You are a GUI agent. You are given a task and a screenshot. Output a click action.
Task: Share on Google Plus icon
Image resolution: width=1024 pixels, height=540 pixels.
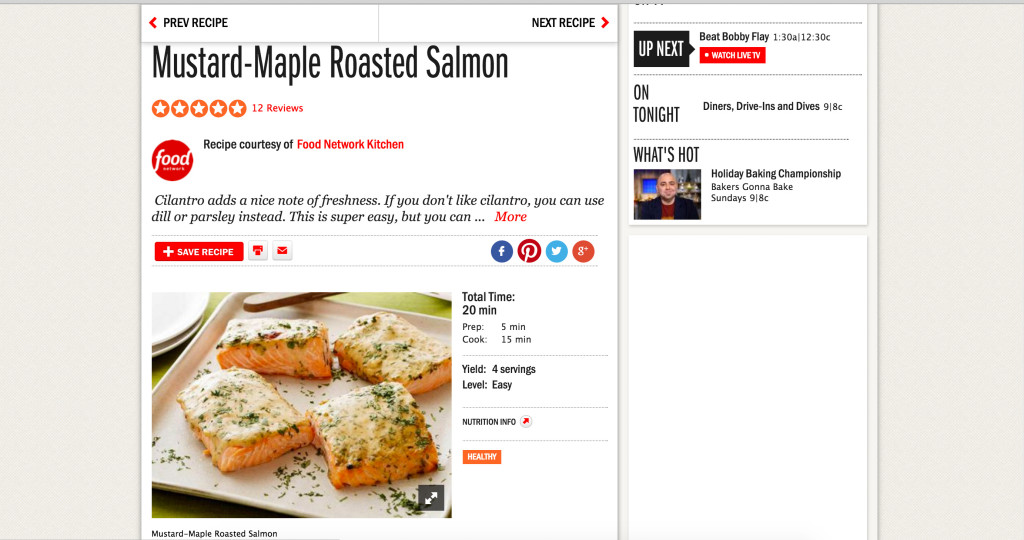click(x=583, y=251)
